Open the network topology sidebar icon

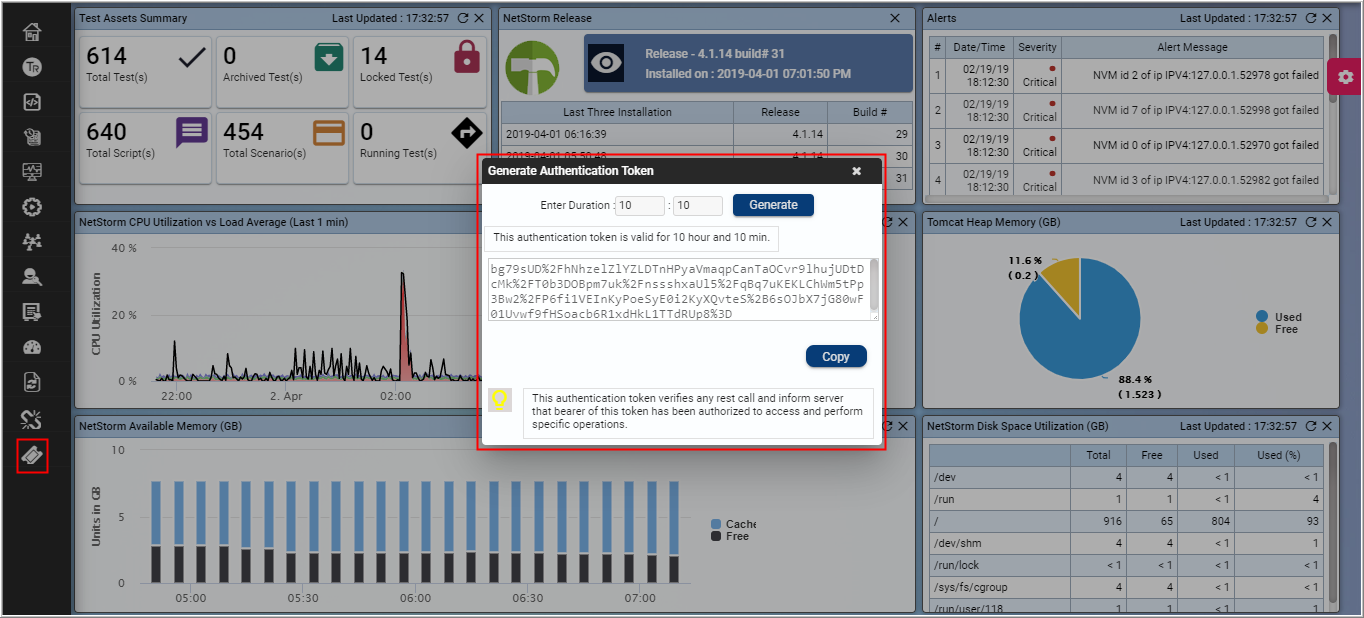coord(32,242)
